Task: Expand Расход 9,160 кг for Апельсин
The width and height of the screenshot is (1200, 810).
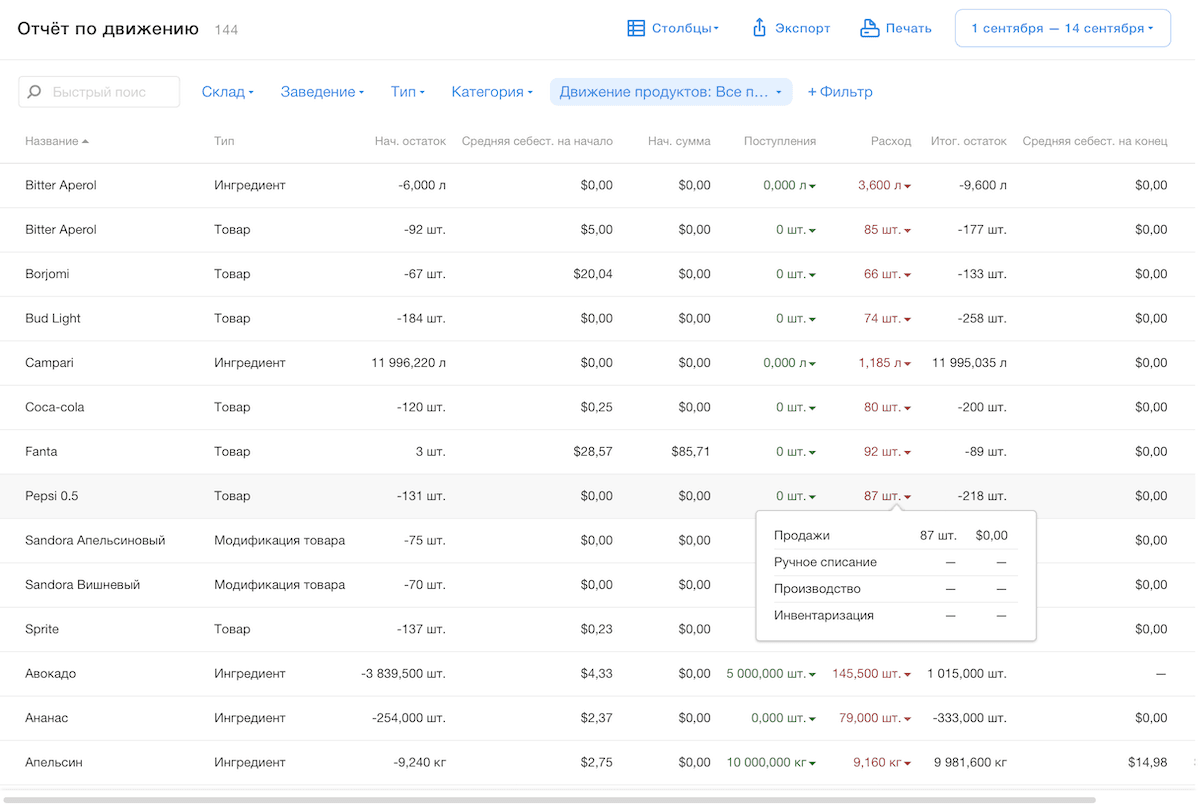Action: (882, 763)
